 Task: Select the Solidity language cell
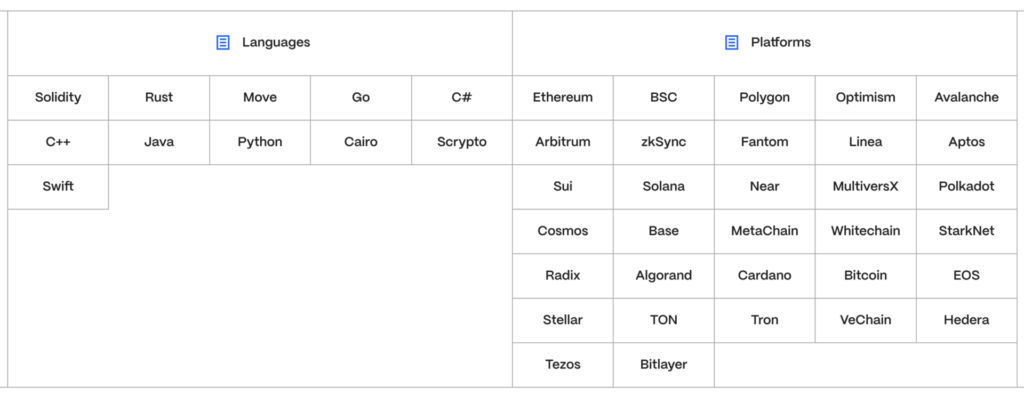(x=58, y=98)
